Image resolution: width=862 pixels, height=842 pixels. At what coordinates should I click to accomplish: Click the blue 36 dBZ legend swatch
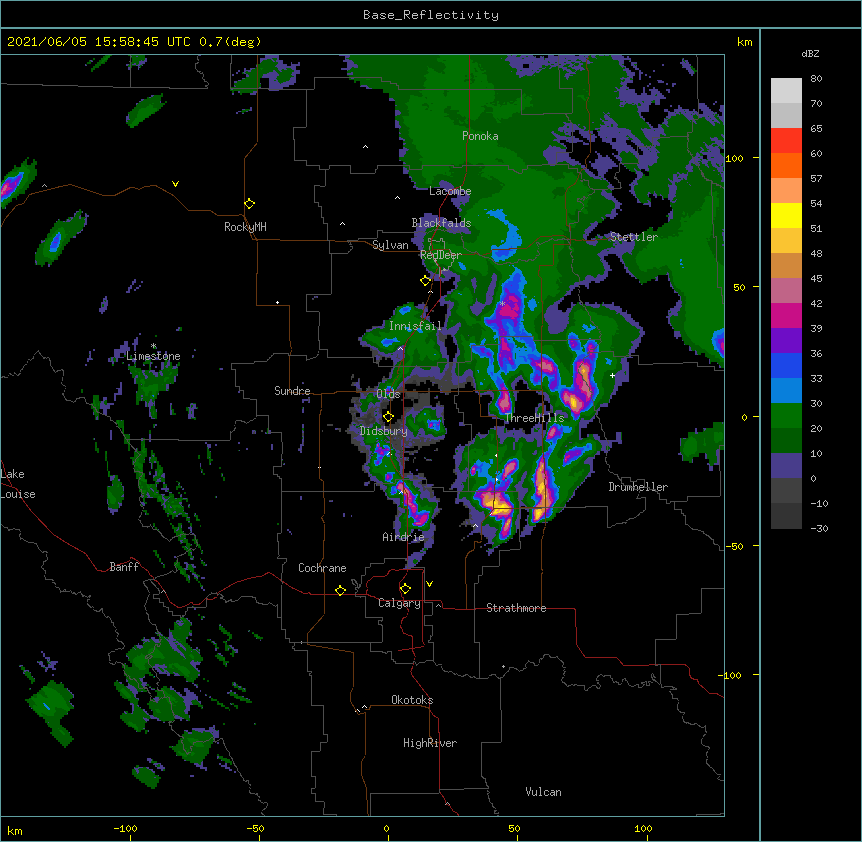[x=786, y=365]
